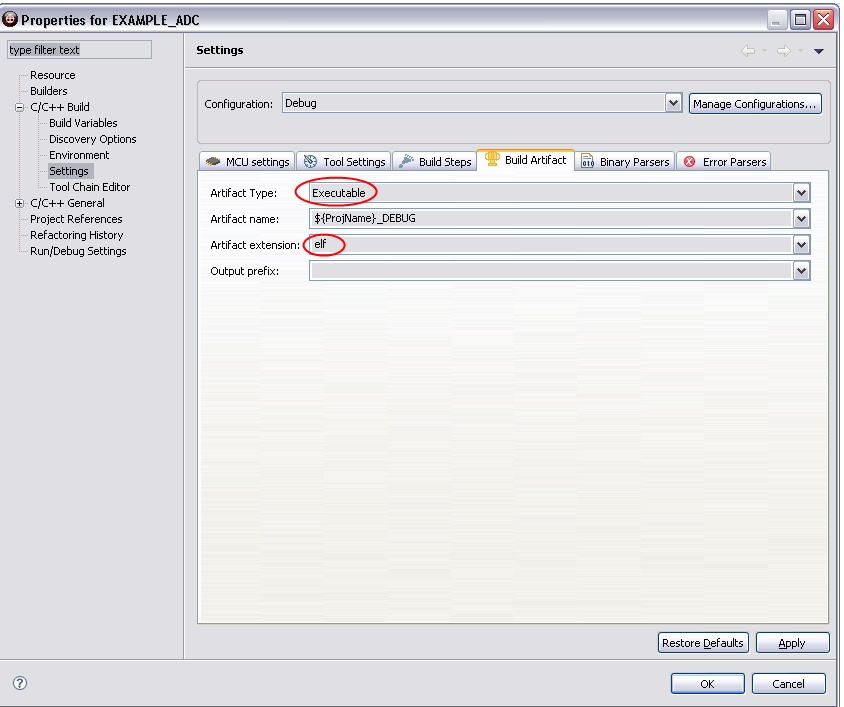Confirm with the OK button
Screen dimensions: 844x707
[x=707, y=683]
